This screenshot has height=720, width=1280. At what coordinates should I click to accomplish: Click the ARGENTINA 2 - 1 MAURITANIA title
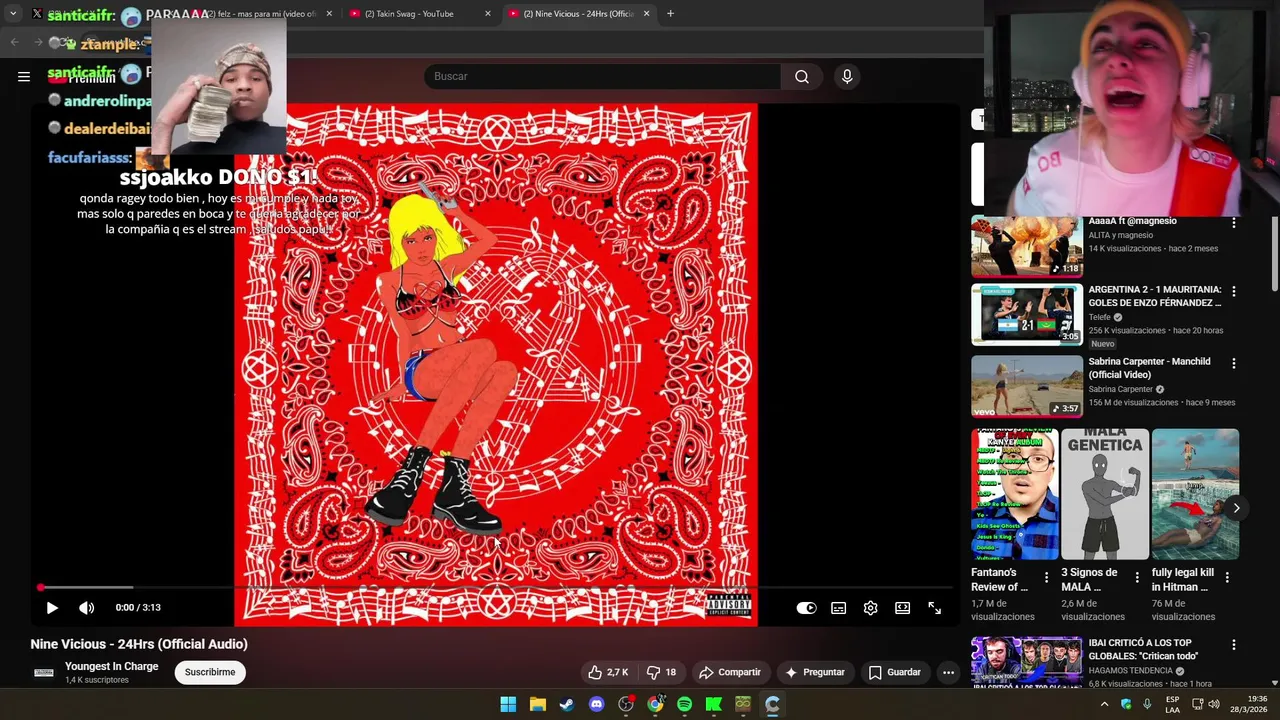coord(1155,296)
